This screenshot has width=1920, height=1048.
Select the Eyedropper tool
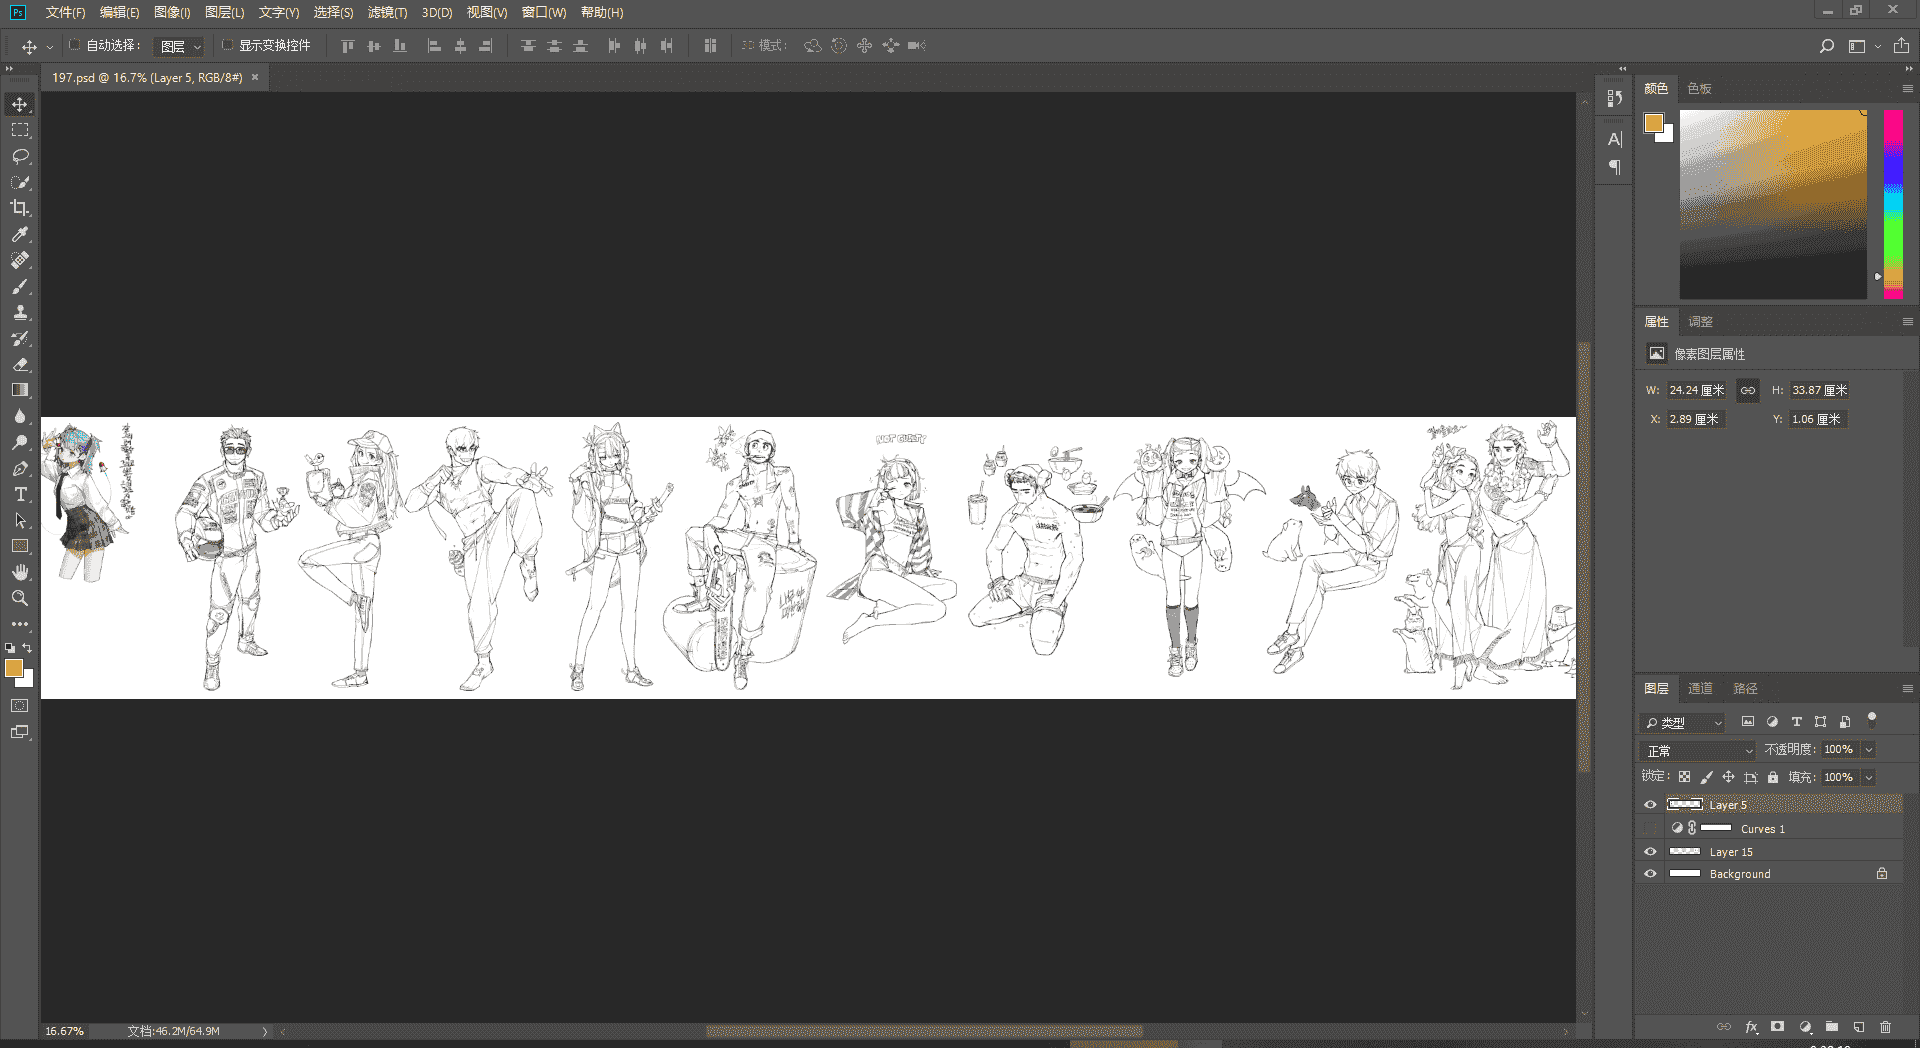point(20,234)
